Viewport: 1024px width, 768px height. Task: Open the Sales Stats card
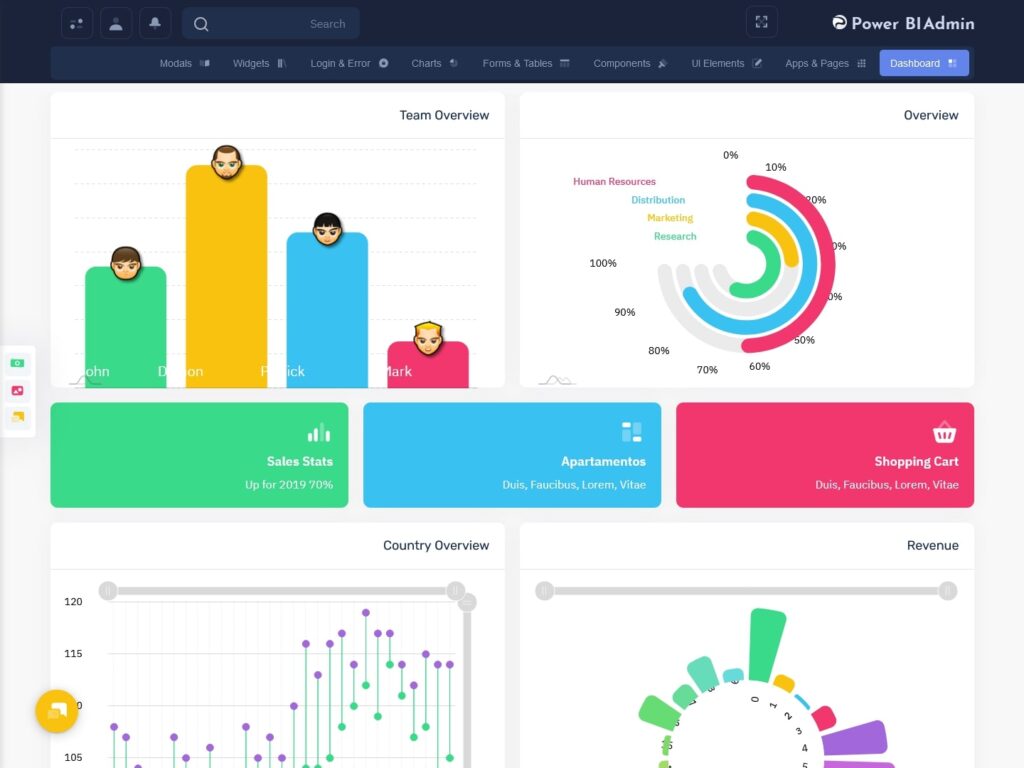[199, 455]
